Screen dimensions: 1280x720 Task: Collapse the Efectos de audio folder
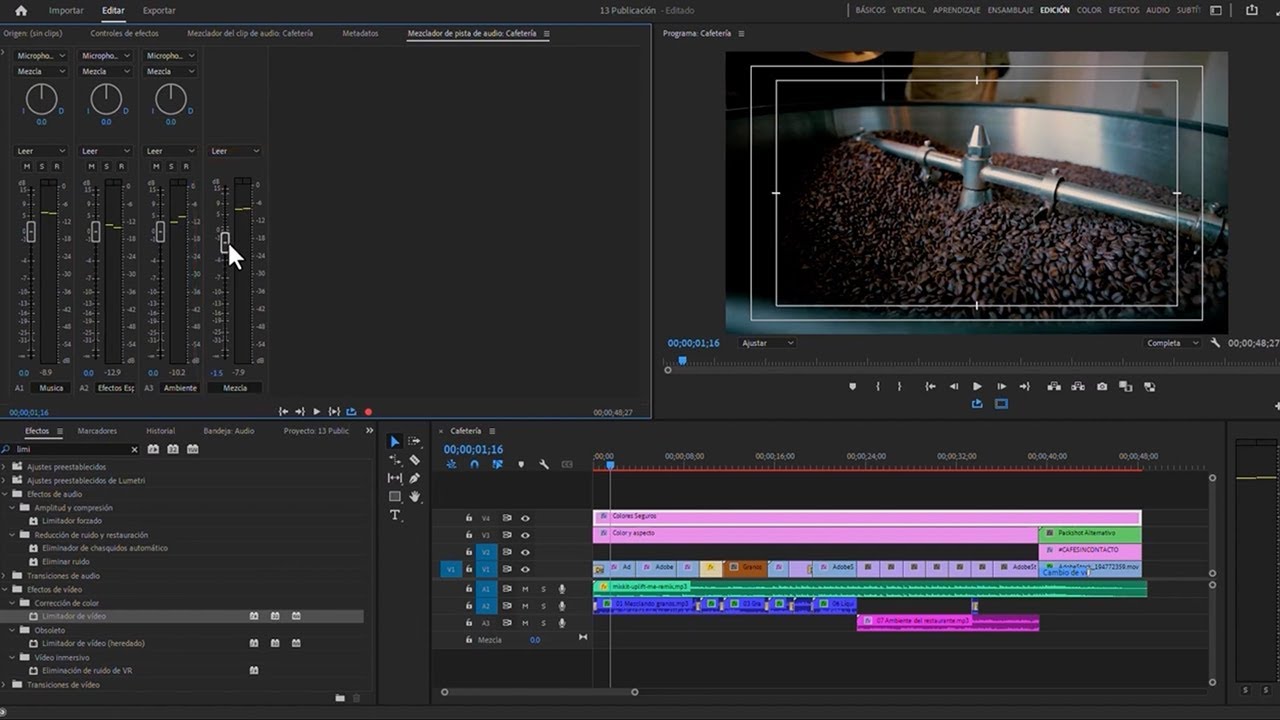pyautogui.click(x=6, y=494)
